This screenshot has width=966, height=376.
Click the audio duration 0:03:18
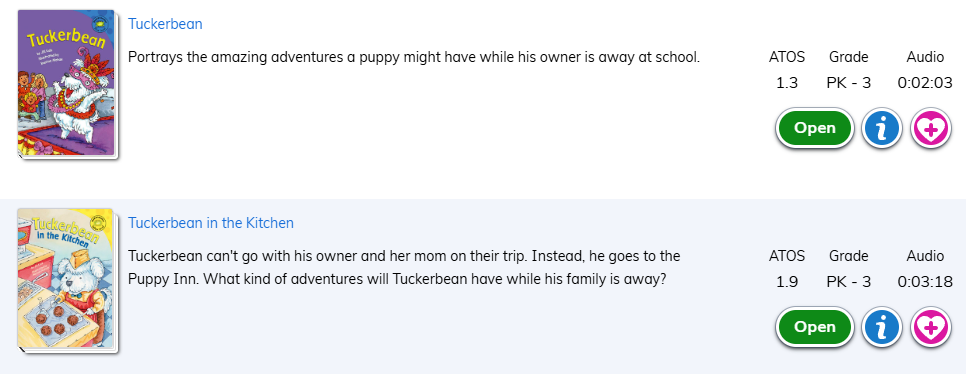coord(925,282)
